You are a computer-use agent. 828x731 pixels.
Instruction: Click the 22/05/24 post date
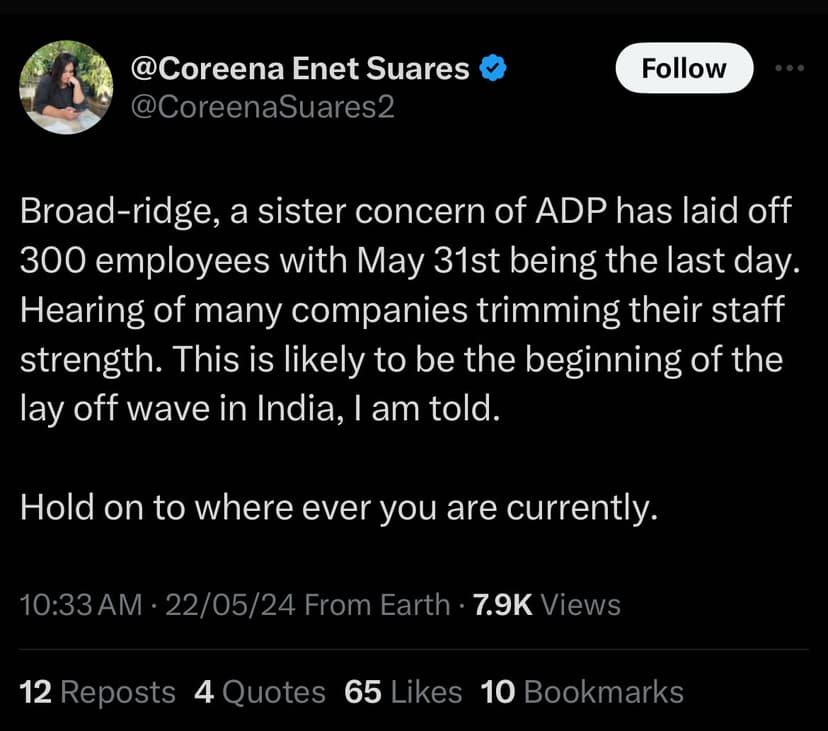click(x=229, y=605)
